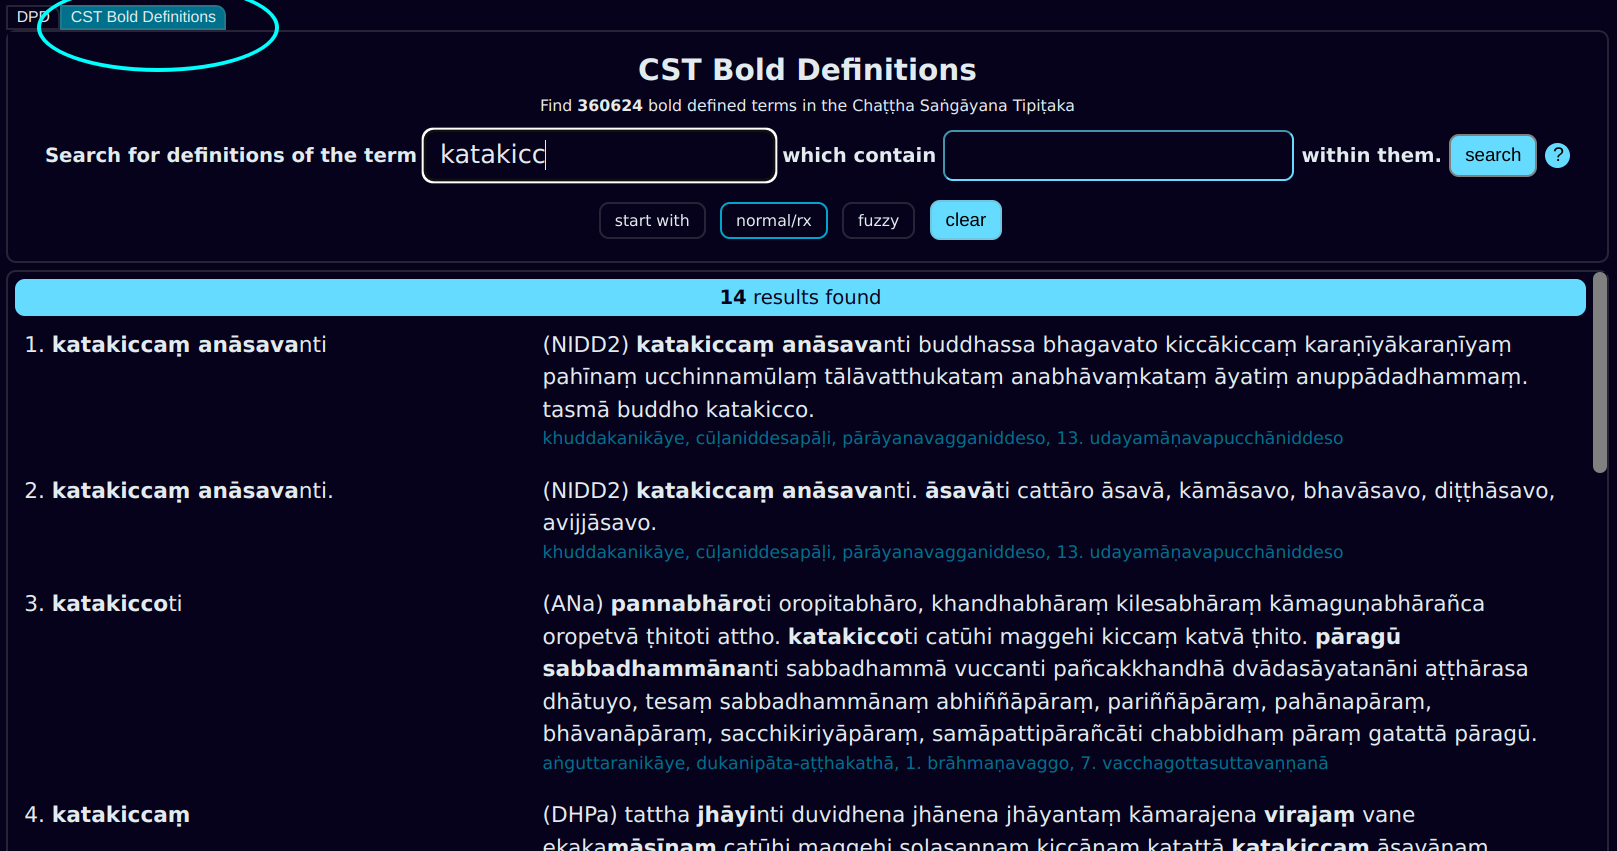This screenshot has height=851, width=1617.
Task: Open the source link under result 1
Action: [942, 438]
